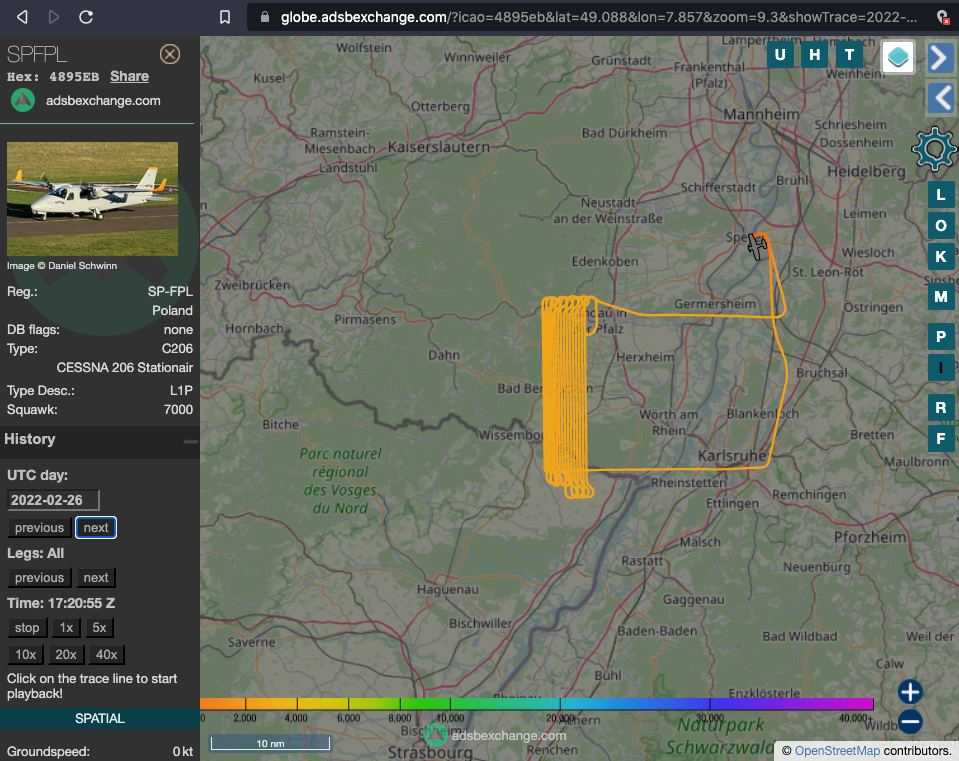This screenshot has height=761, width=959.
Task: Click the registration value SP-FPL
Action: [170, 292]
